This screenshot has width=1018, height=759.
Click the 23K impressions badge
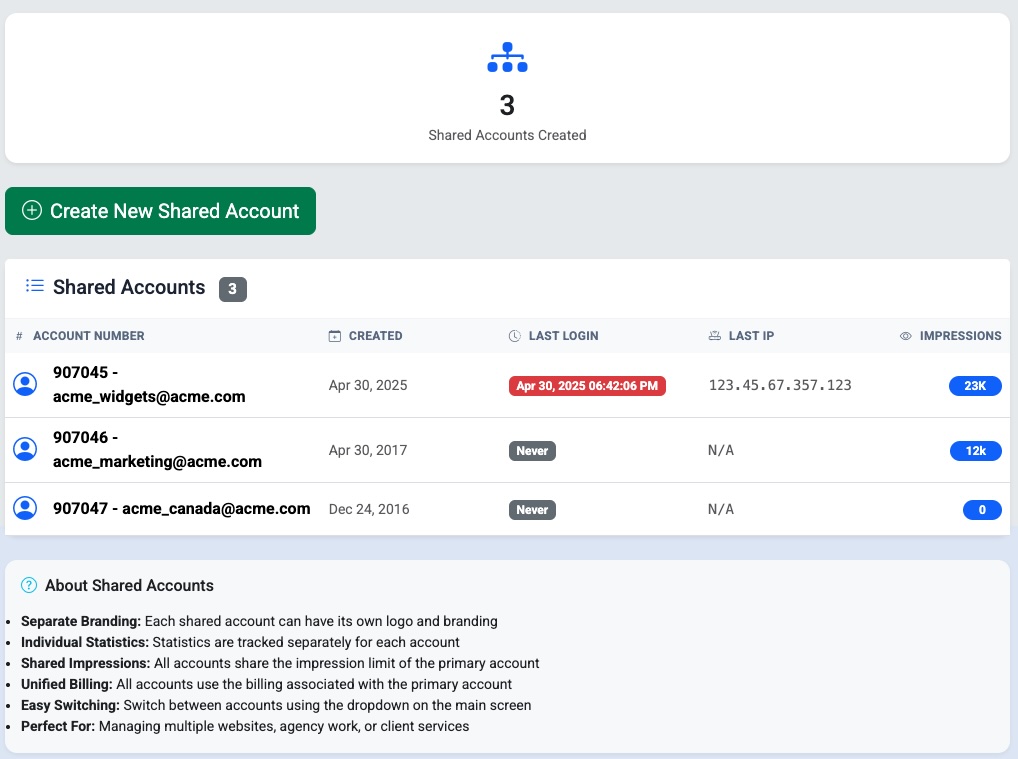[x=975, y=385]
